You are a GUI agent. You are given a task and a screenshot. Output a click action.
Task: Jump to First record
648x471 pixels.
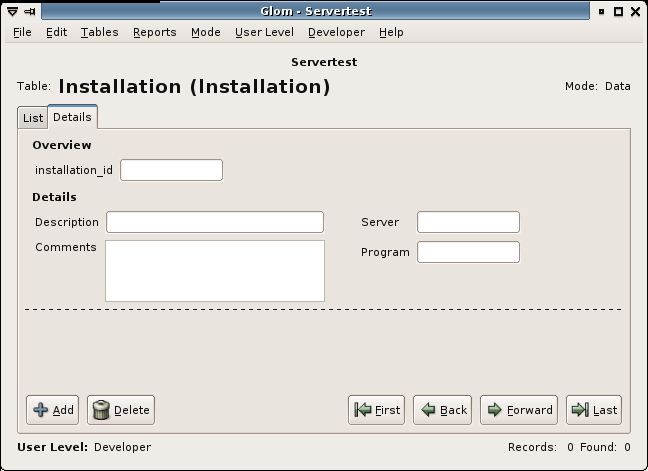pos(376,410)
